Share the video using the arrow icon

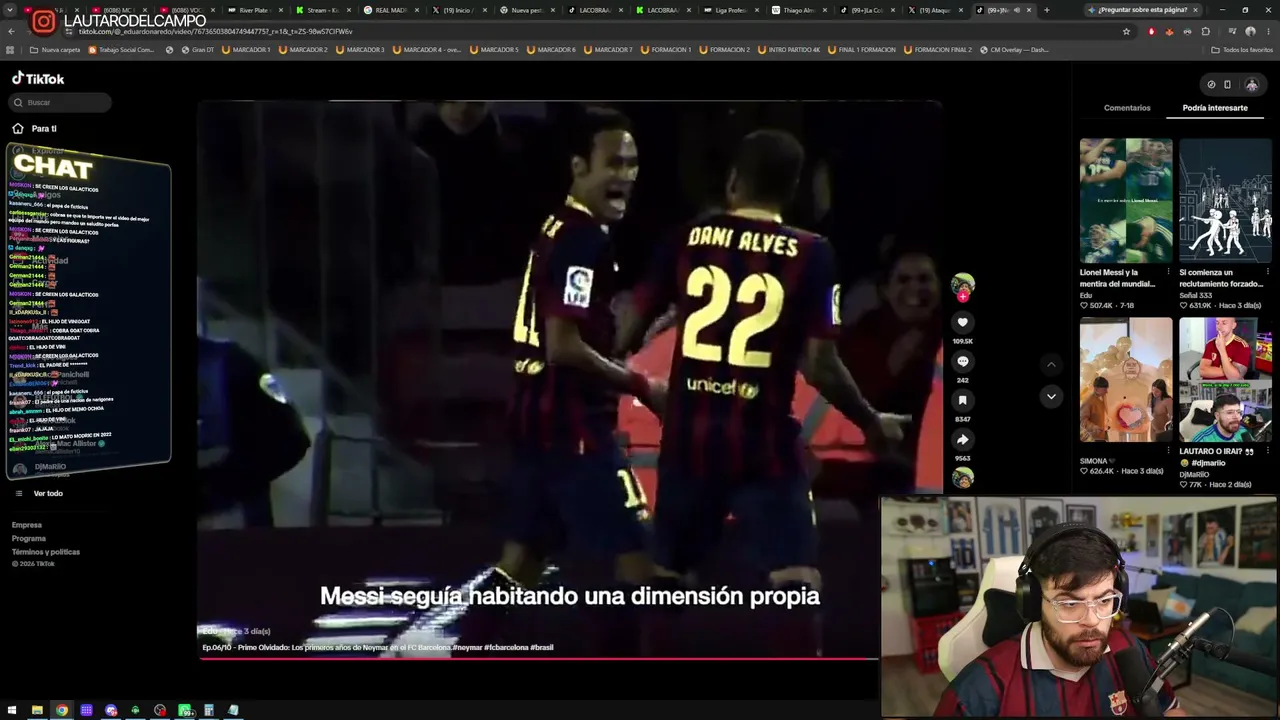click(x=963, y=439)
